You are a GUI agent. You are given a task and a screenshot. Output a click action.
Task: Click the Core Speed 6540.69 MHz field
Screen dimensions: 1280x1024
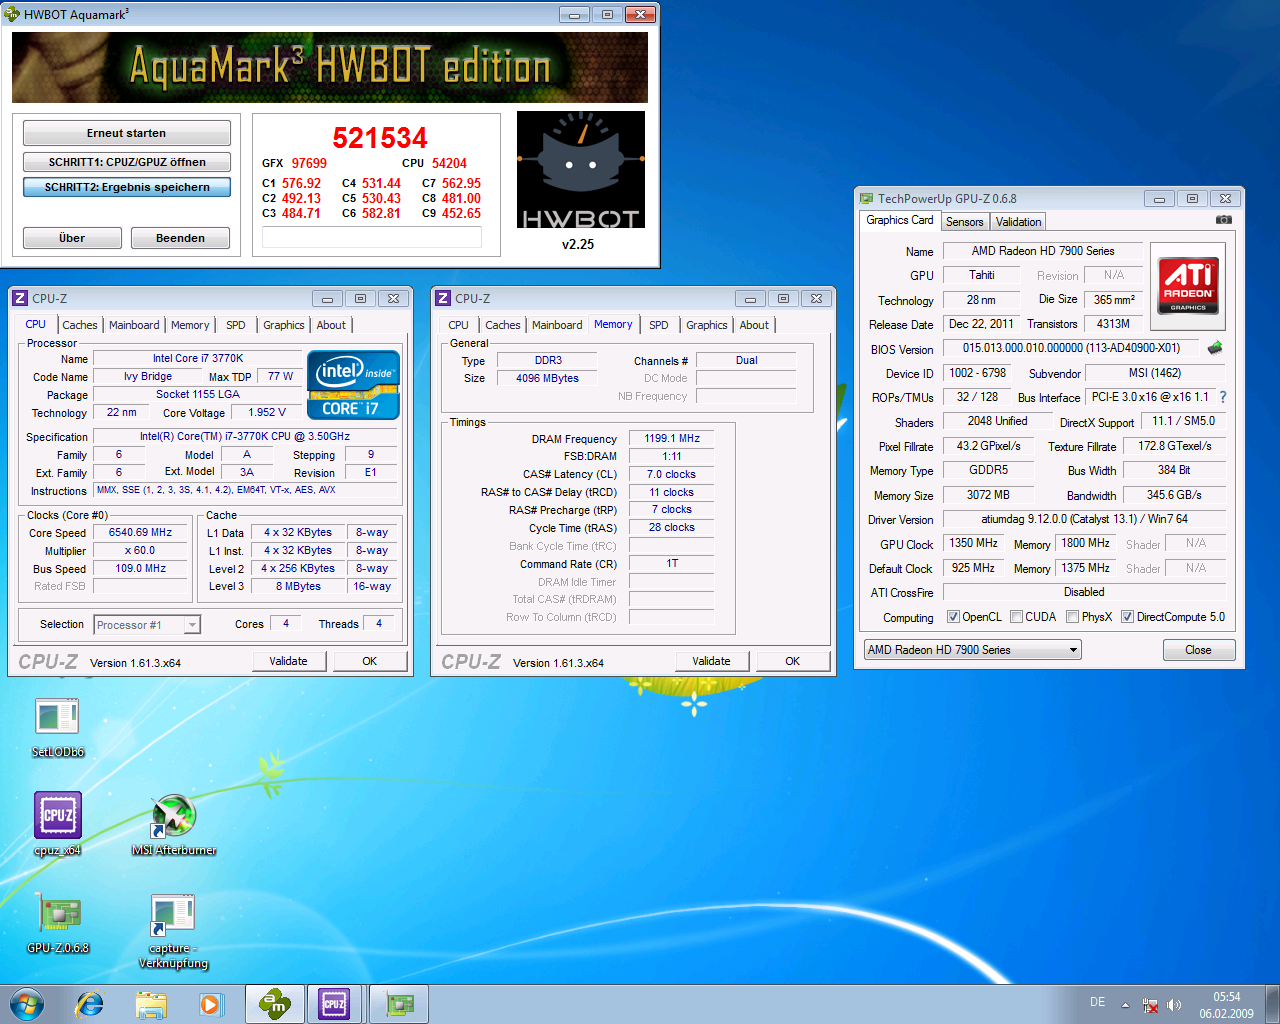[140, 533]
